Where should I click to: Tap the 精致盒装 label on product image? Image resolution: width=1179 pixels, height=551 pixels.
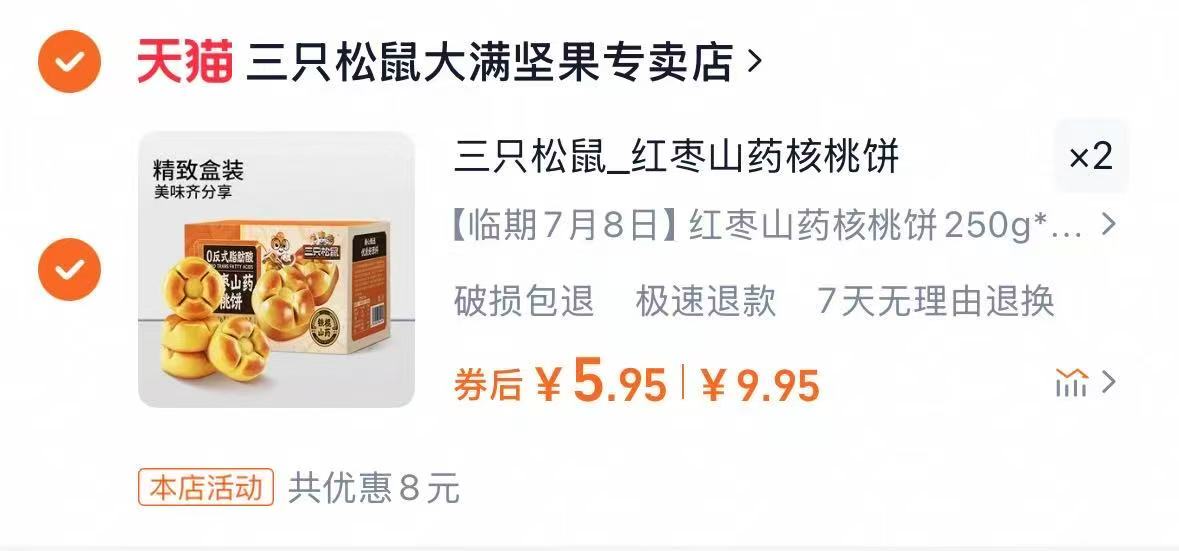point(199,169)
